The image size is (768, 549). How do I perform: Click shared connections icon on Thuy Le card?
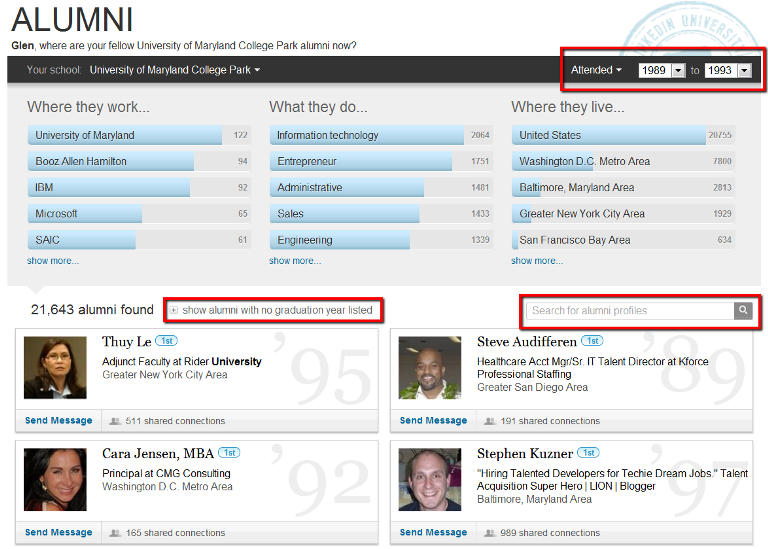[115, 421]
